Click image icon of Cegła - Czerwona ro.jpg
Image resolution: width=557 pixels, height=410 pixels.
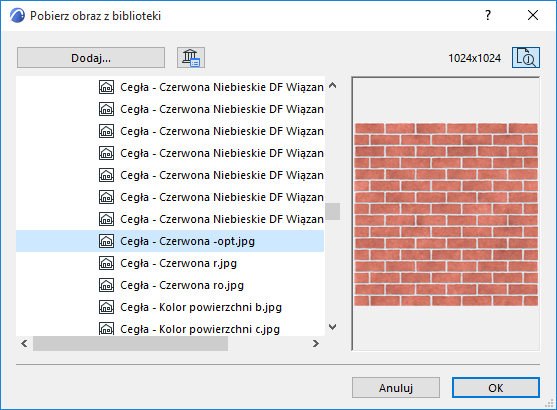(106, 285)
